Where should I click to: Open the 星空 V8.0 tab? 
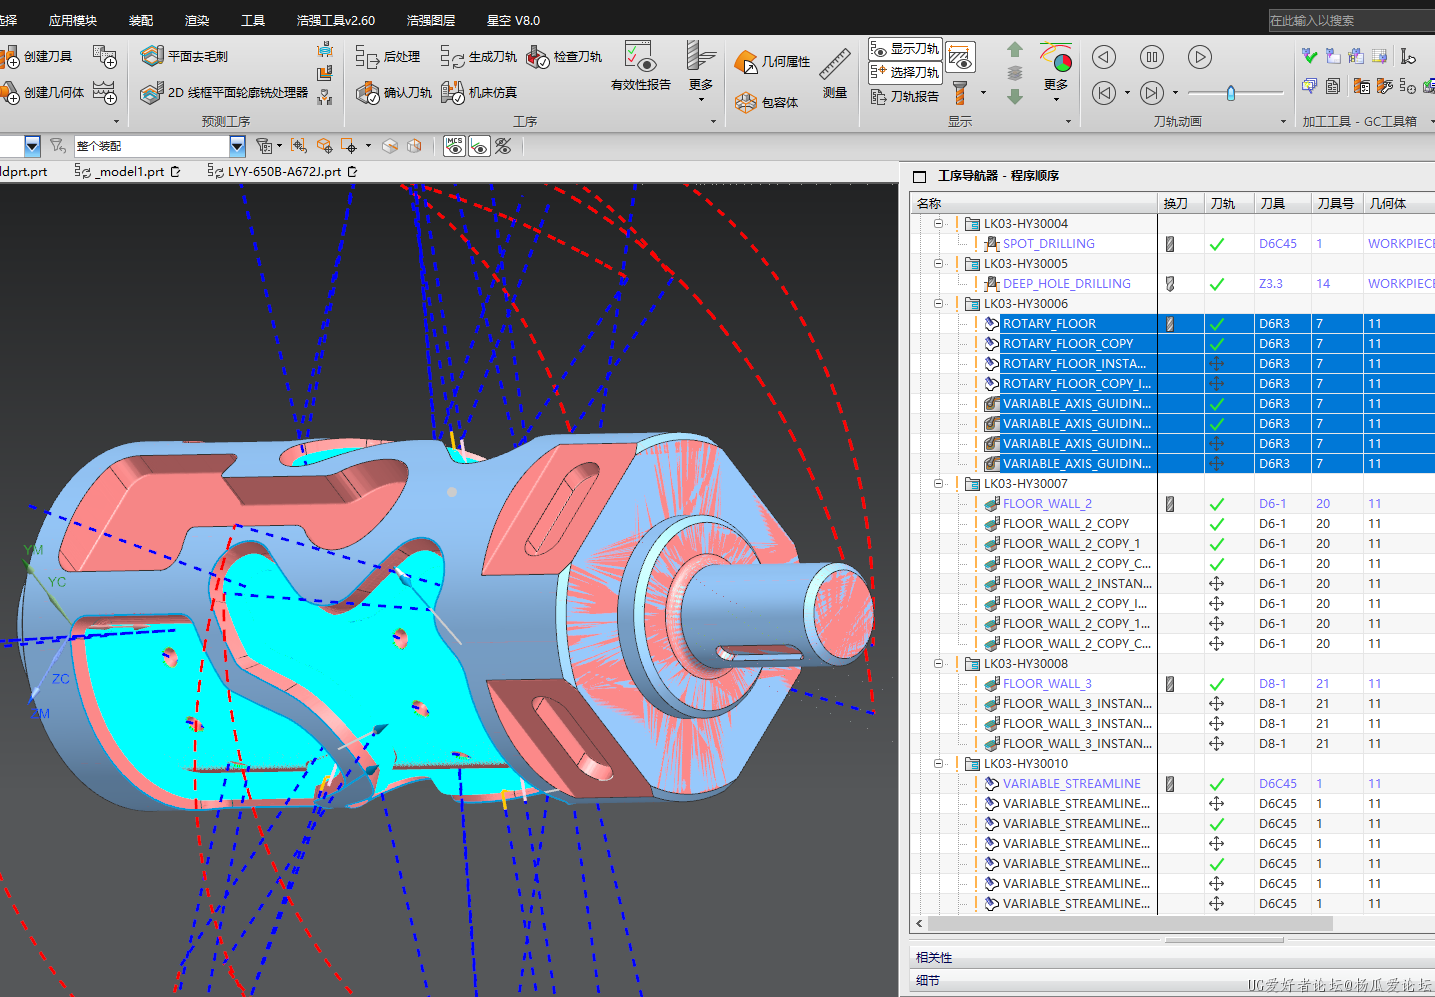tap(513, 20)
